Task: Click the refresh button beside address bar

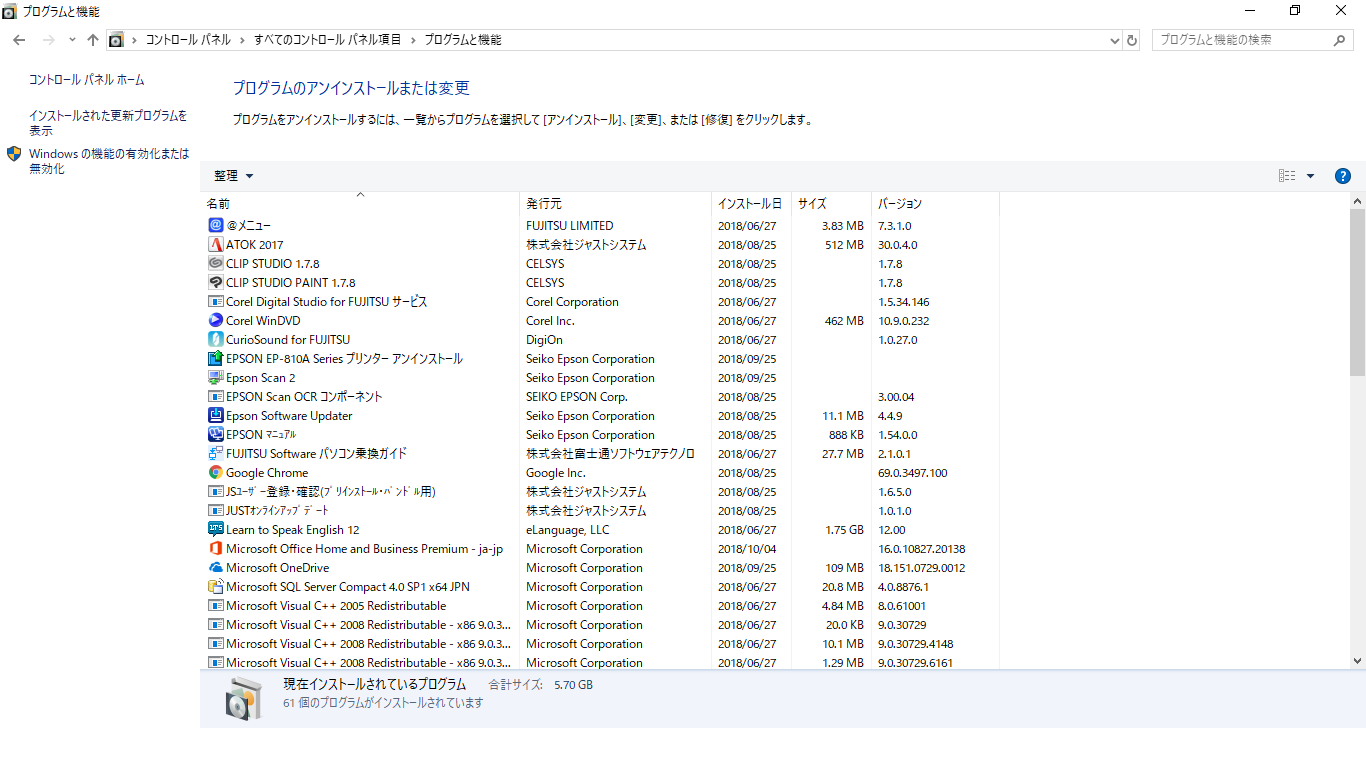Action: pyautogui.click(x=1132, y=40)
